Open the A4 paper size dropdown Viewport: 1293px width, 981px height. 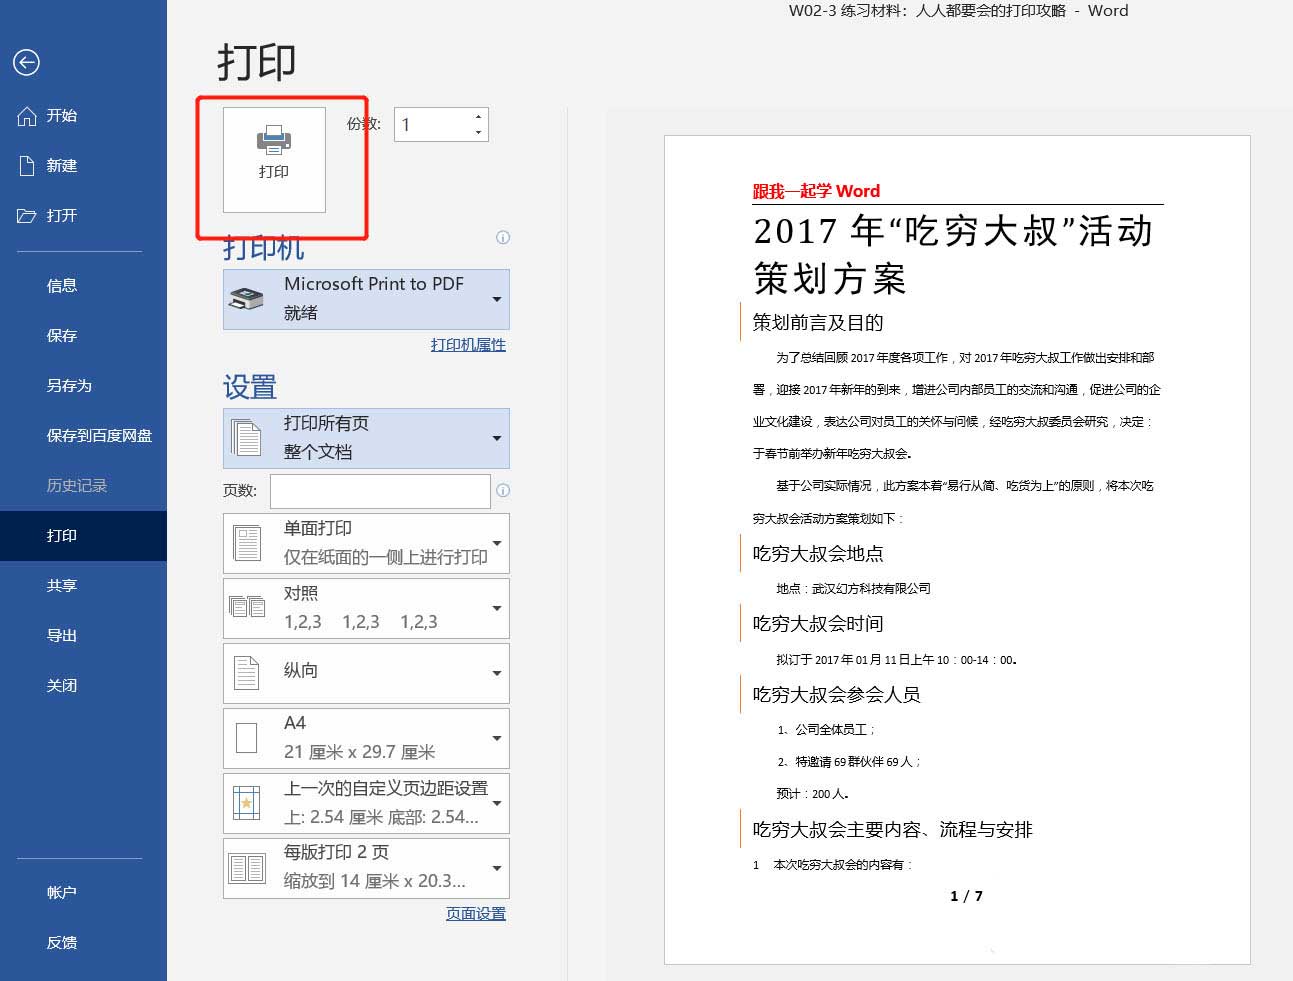click(x=366, y=738)
